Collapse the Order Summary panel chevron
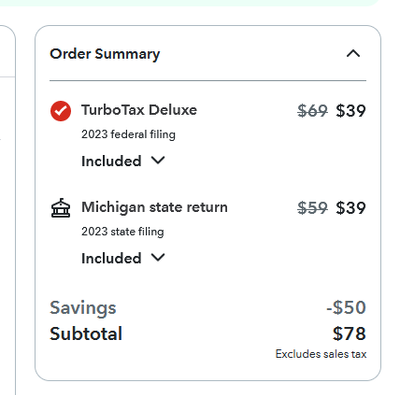Image resolution: width=400 pixels, height=395 pixels. [x=353, y=53]
